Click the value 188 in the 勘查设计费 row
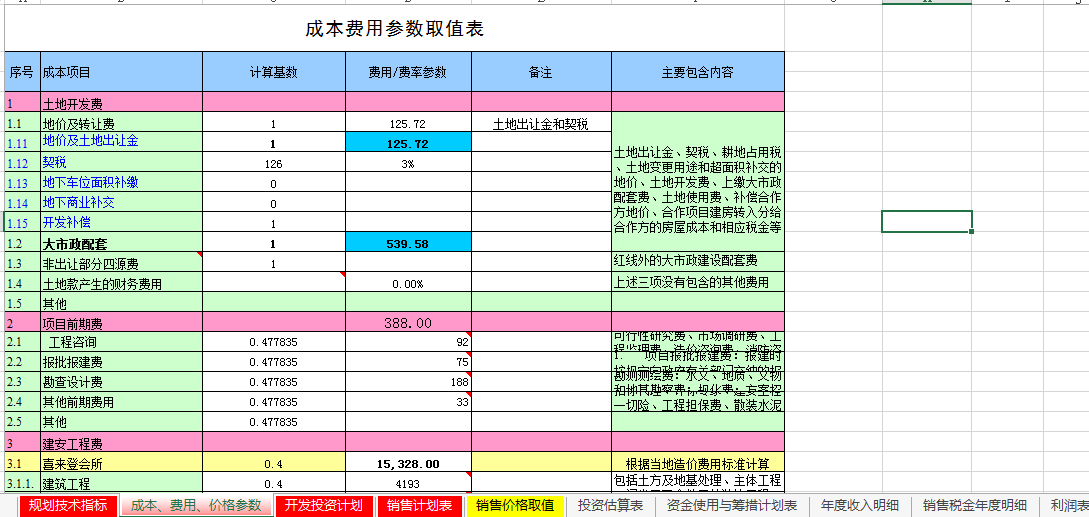The height and width of the screenshot is (517, 1089). [x=408, y=382]
